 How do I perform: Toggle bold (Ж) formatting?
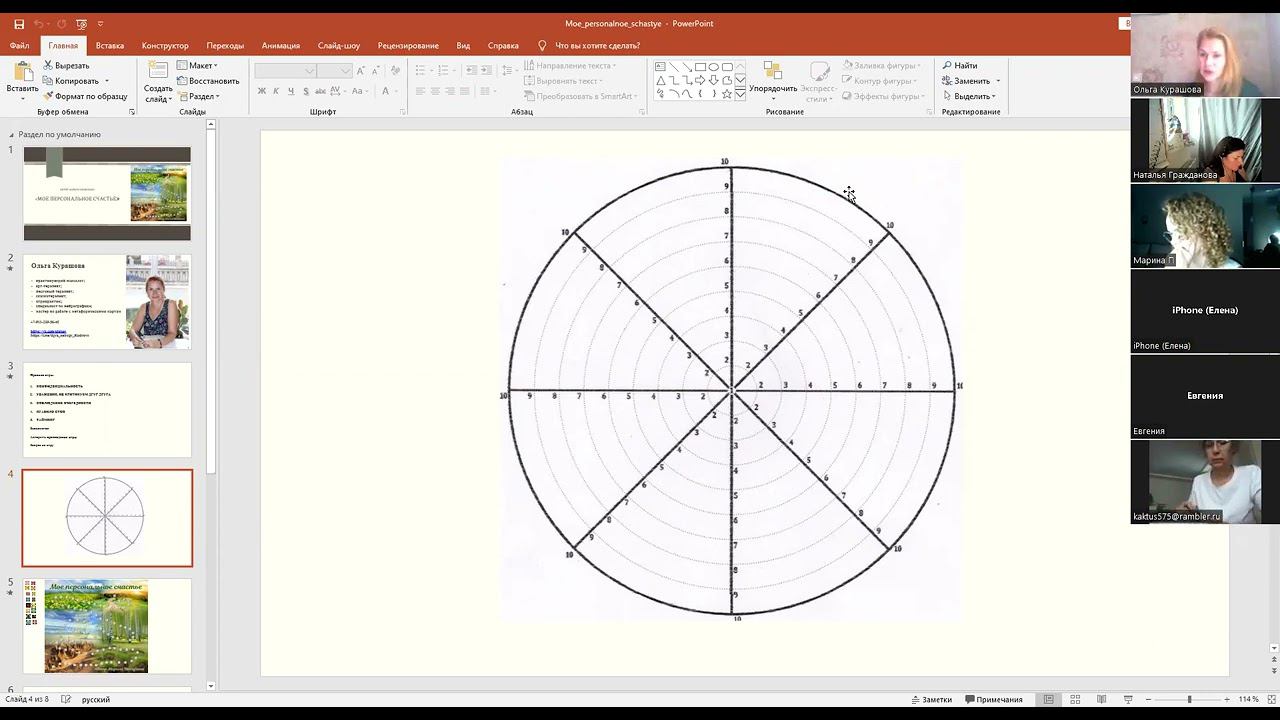point(262,91)
